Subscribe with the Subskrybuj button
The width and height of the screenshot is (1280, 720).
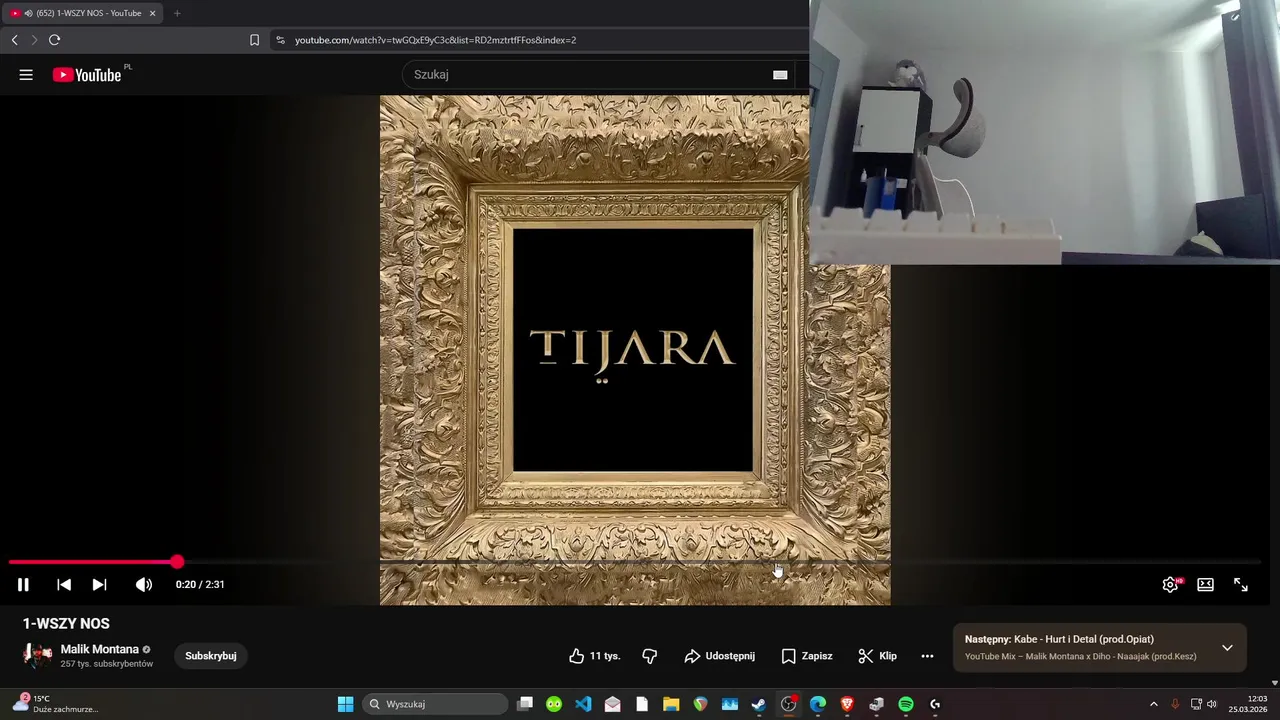point(211,656)
